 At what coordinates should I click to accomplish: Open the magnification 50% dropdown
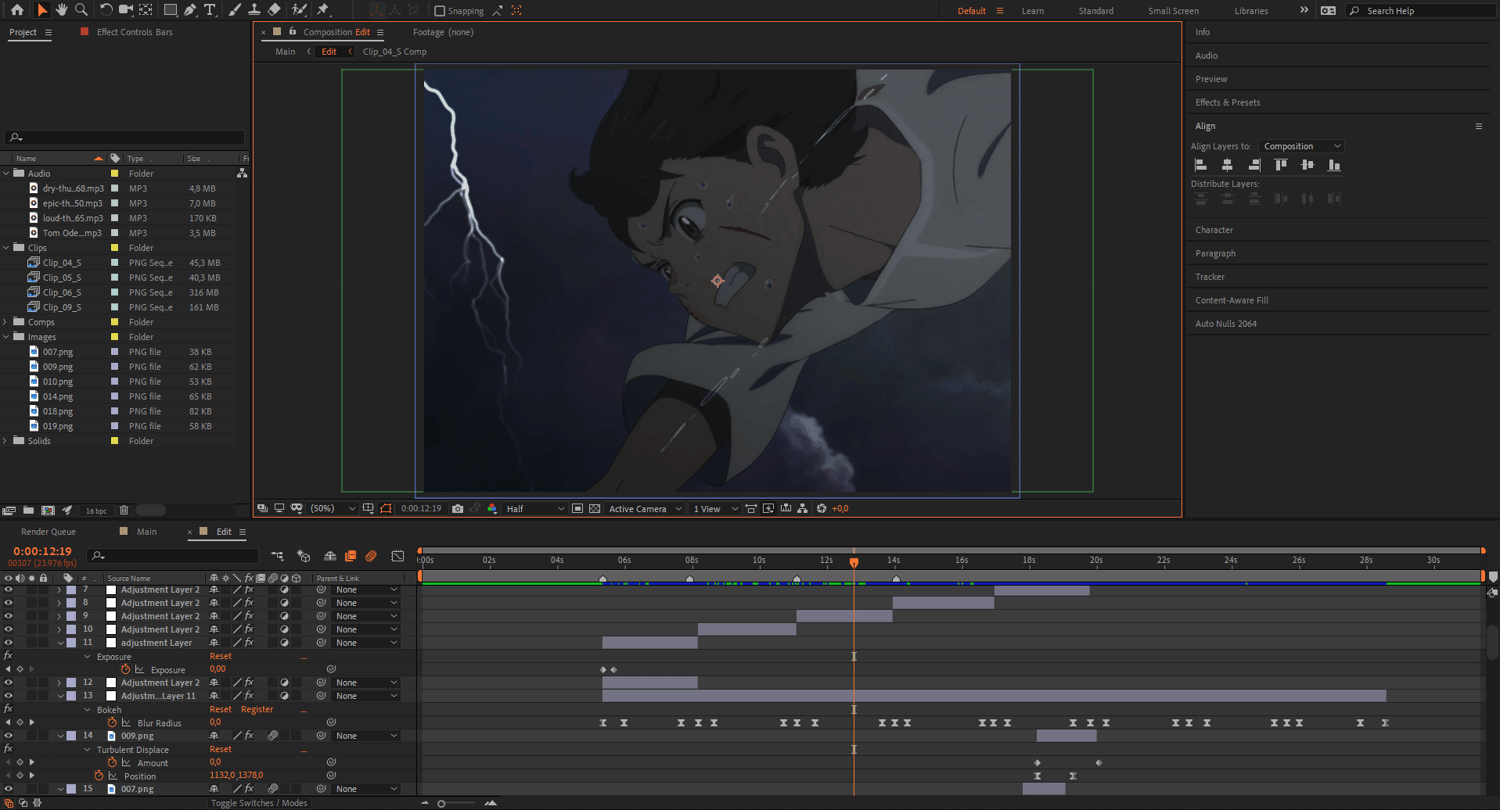click(x=333, y=509)
